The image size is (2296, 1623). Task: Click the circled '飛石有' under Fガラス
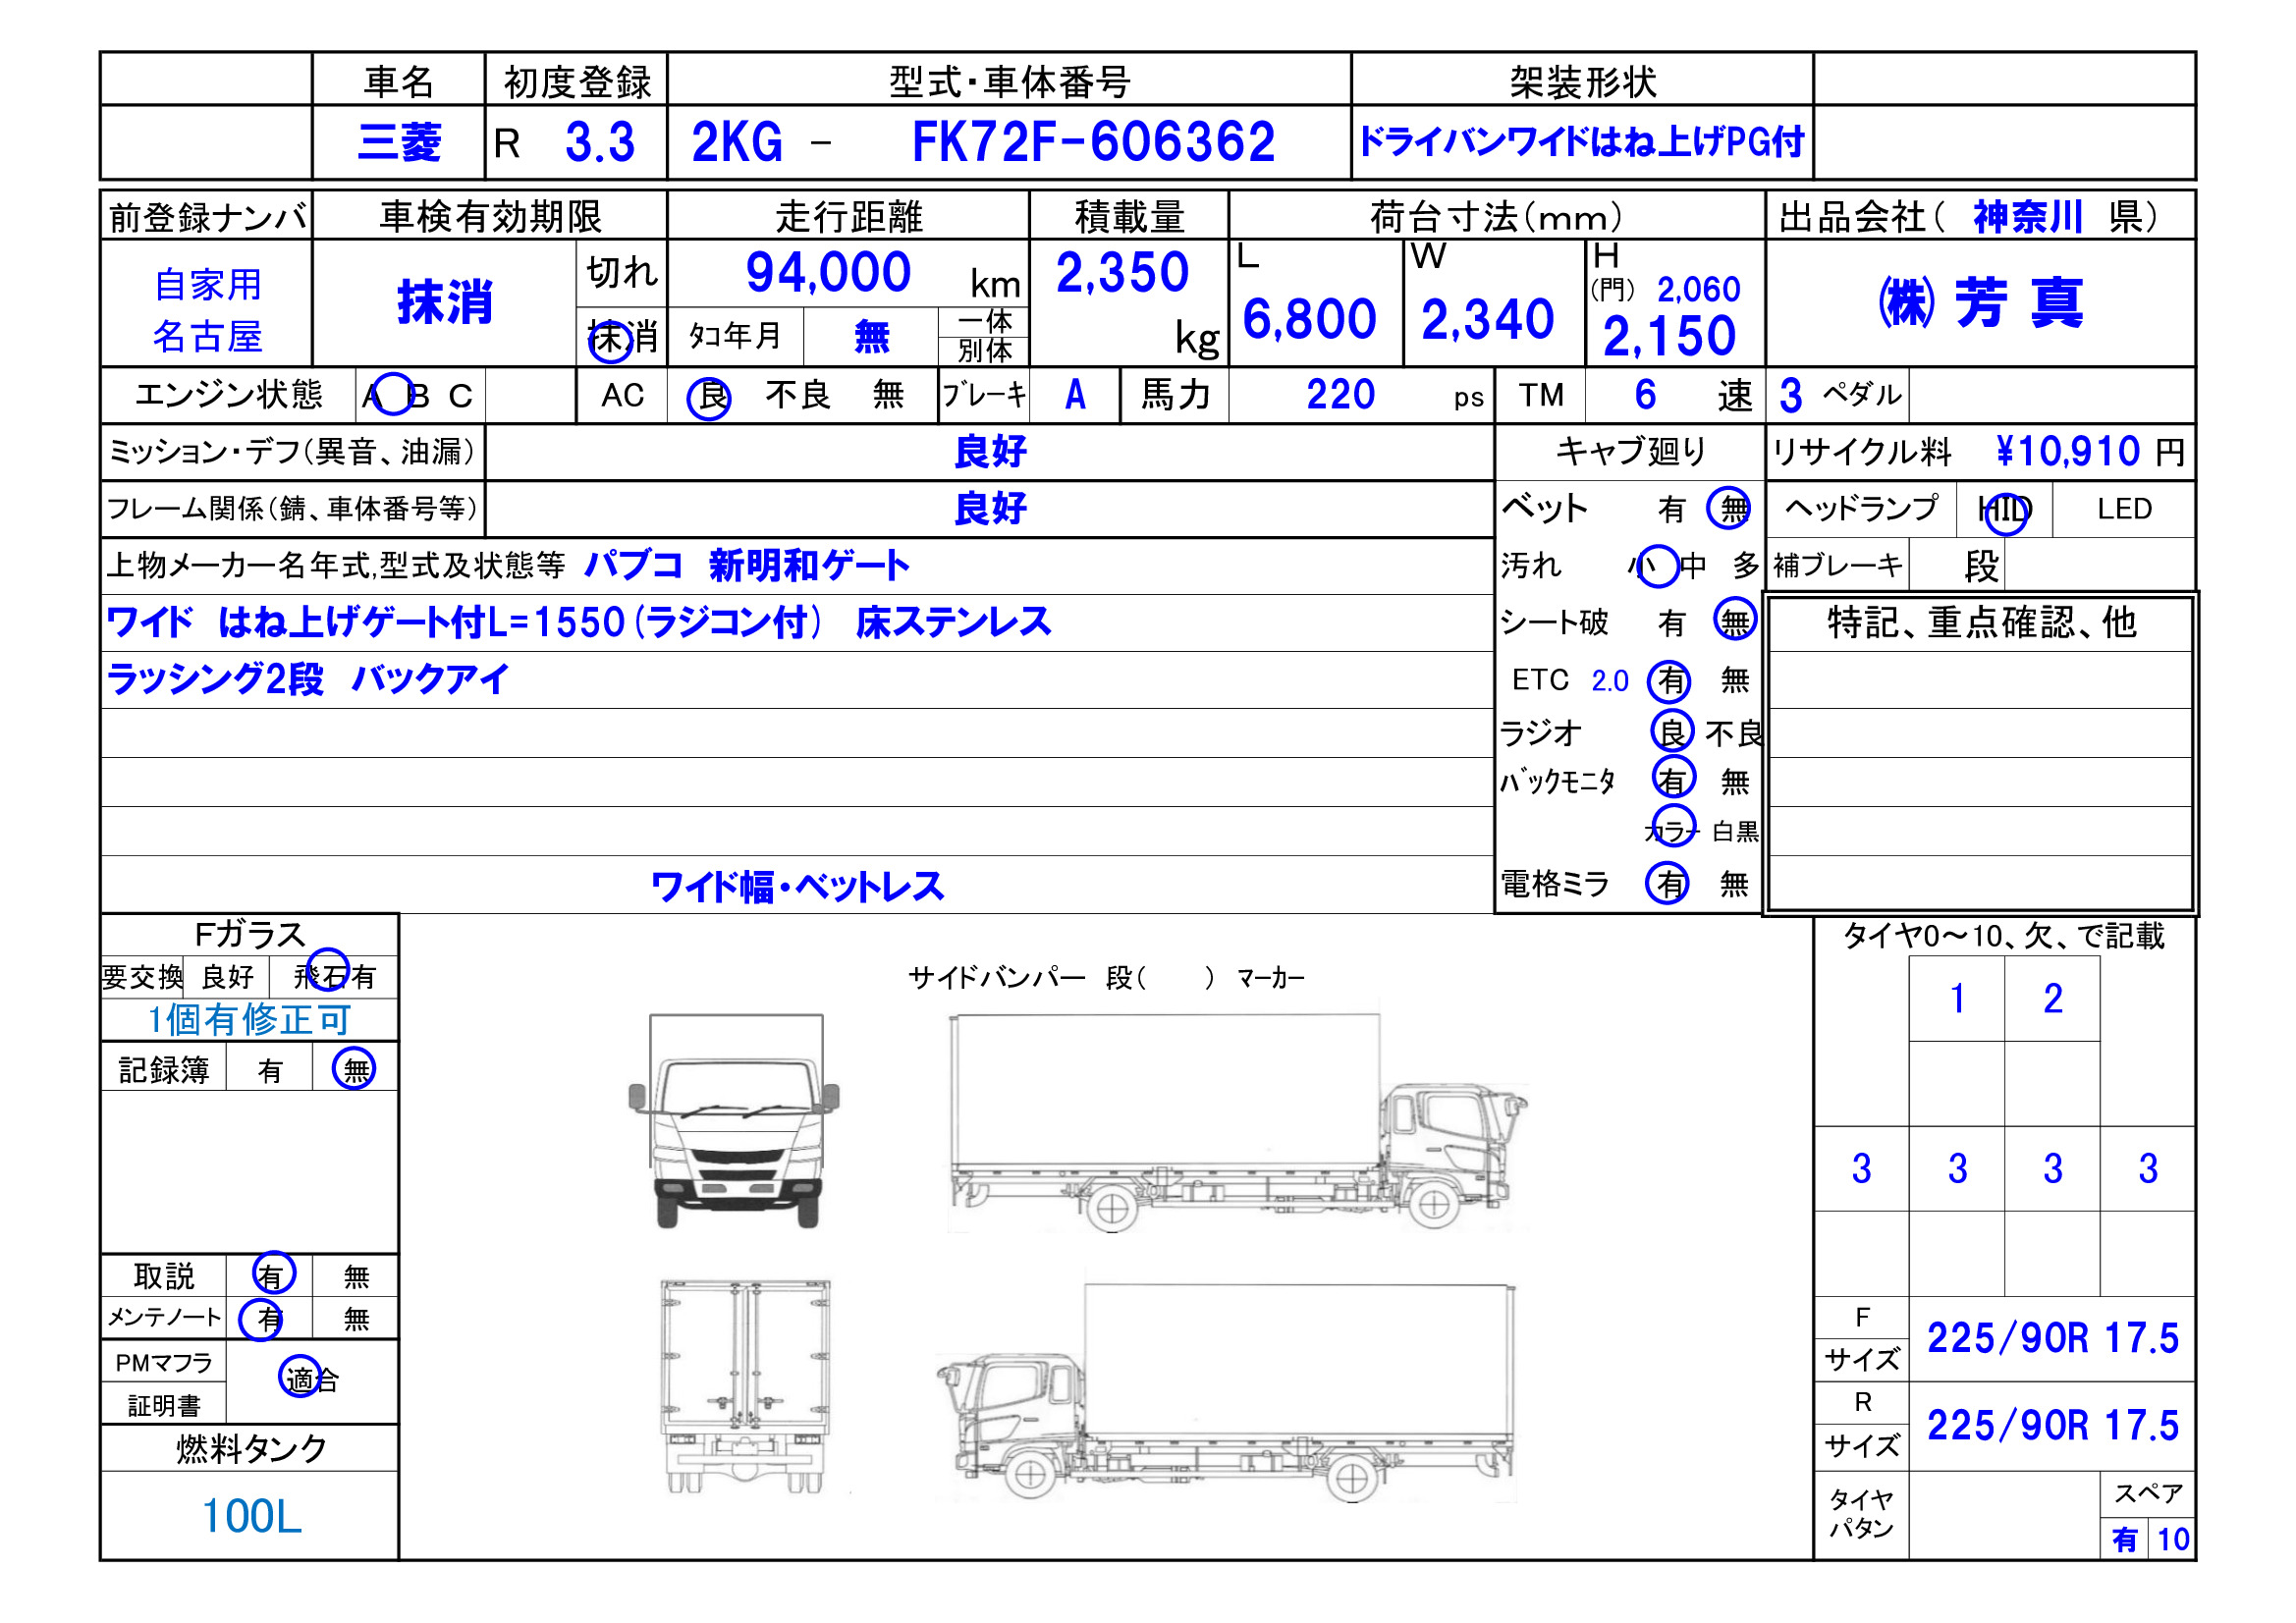333,973
